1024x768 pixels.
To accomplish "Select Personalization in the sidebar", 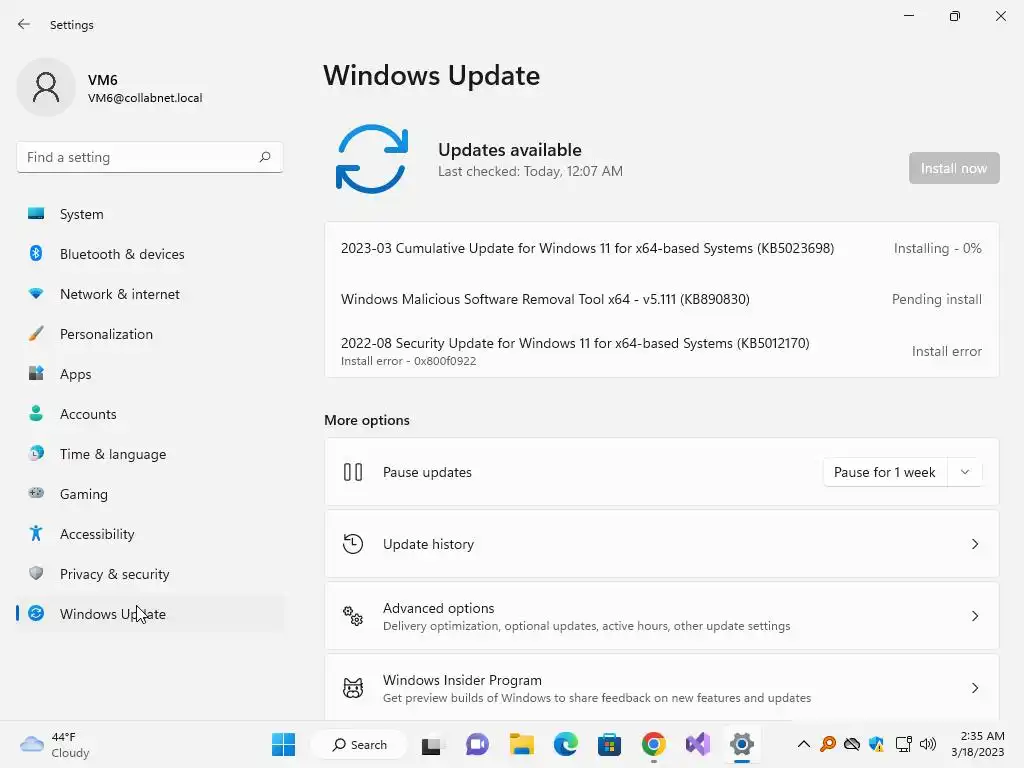I will coord(150,334).
